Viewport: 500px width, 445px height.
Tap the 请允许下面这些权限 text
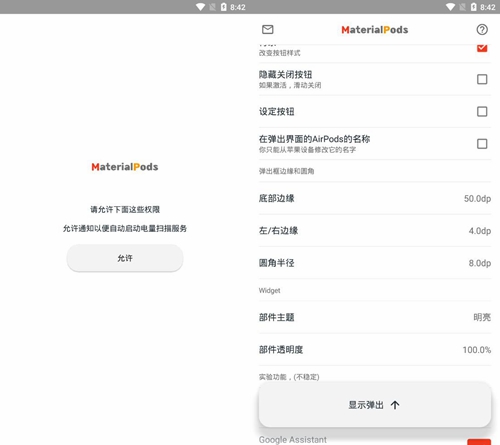(125, 209)
